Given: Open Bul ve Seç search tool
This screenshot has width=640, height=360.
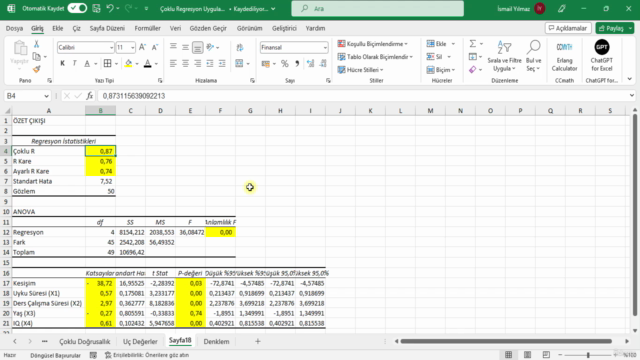Looking at the screenshot, I should tap(533, 56).
